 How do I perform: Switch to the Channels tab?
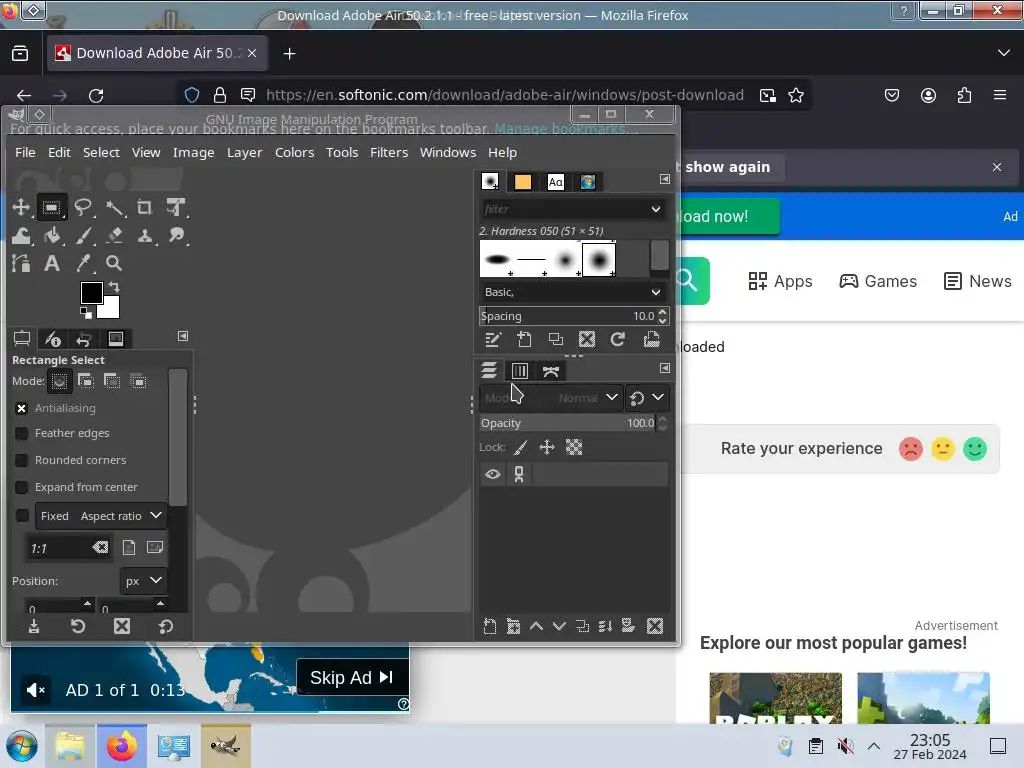pyautogui.click(x=520, y=372)
